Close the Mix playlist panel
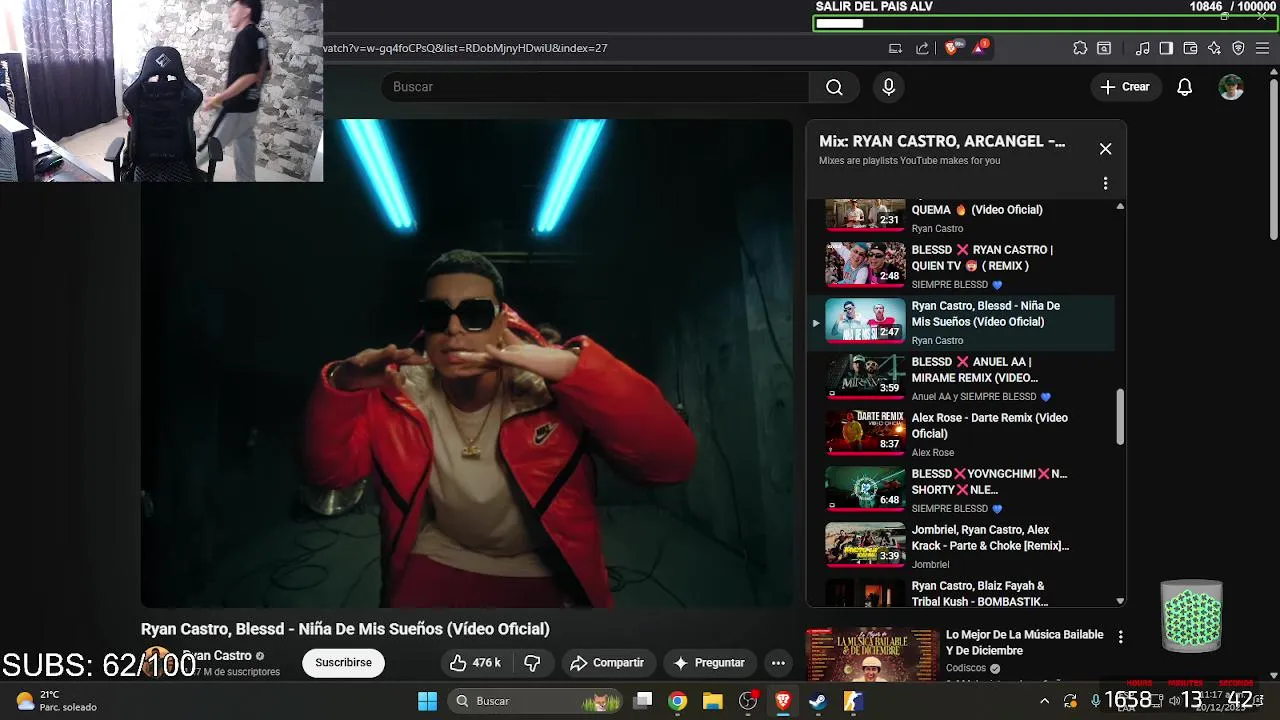This screenshot has width=1280, height=720. [1105, 148]
